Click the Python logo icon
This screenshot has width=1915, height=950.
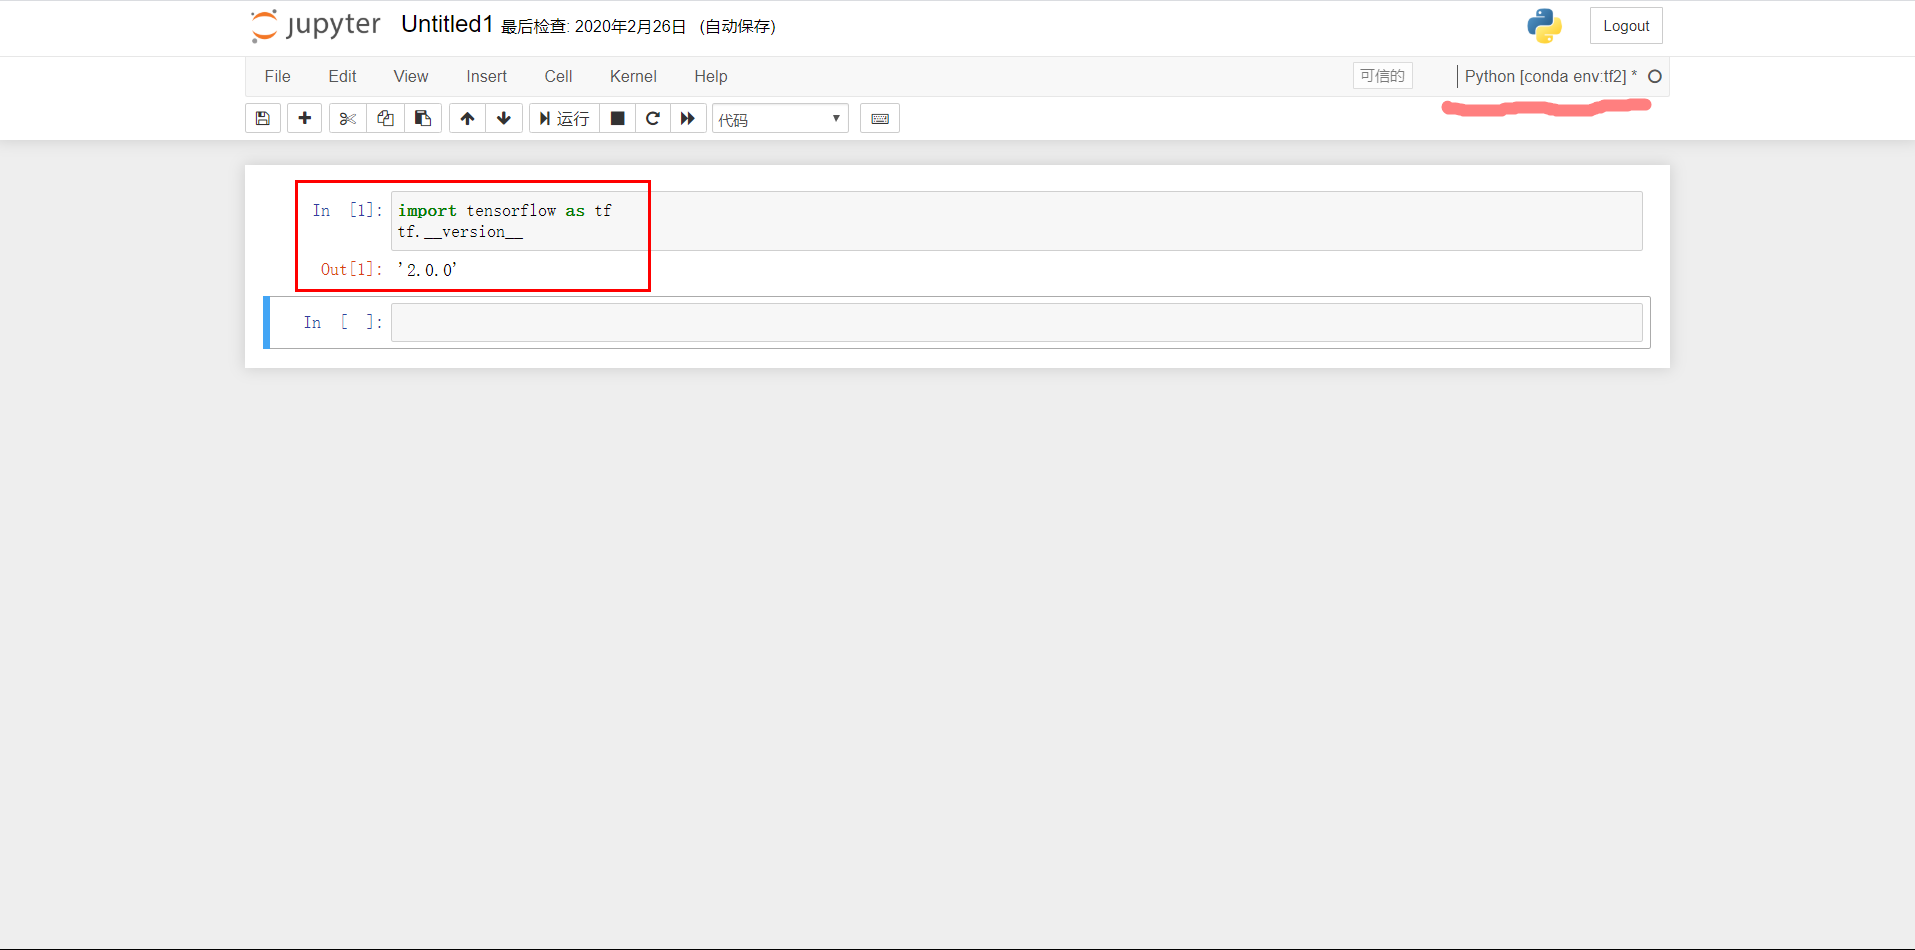[1544, 26]
